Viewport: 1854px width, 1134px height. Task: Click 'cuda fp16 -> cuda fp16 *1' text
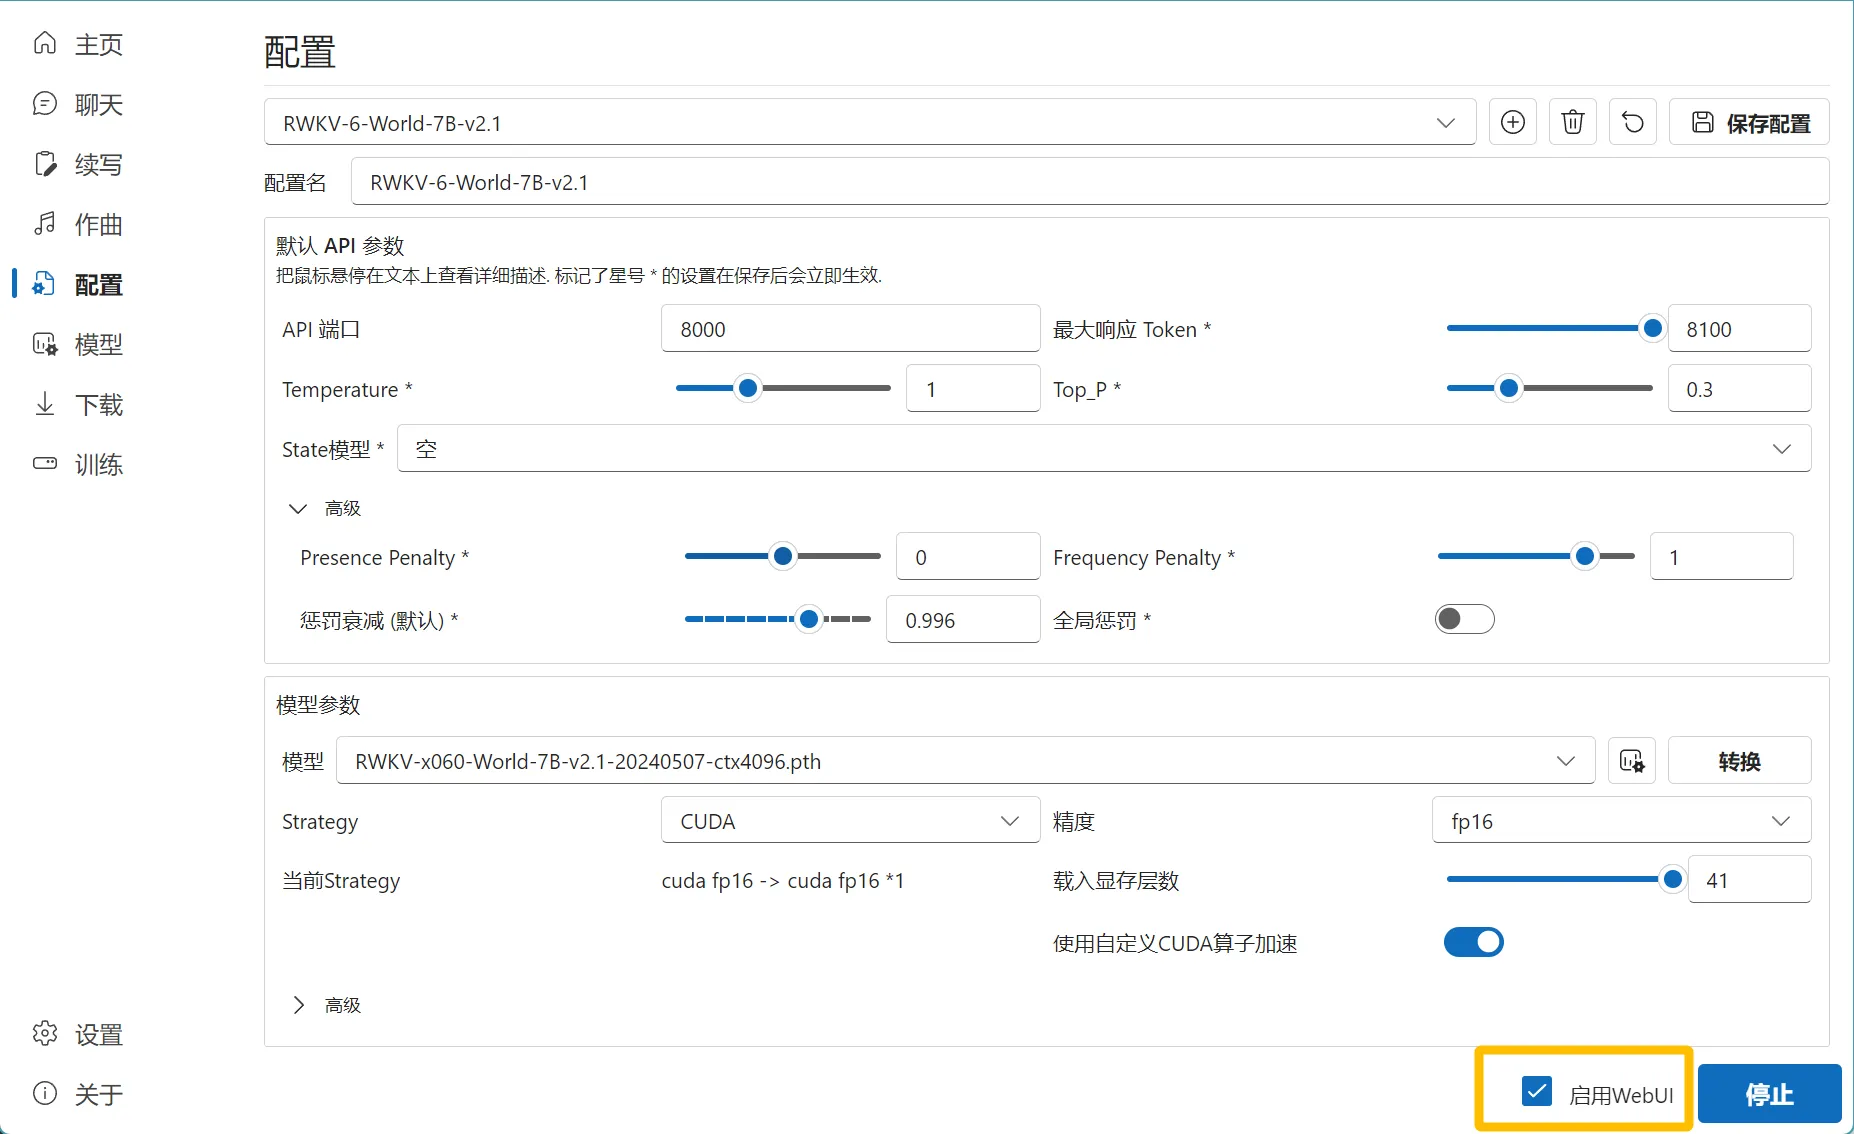click(783, 880)
